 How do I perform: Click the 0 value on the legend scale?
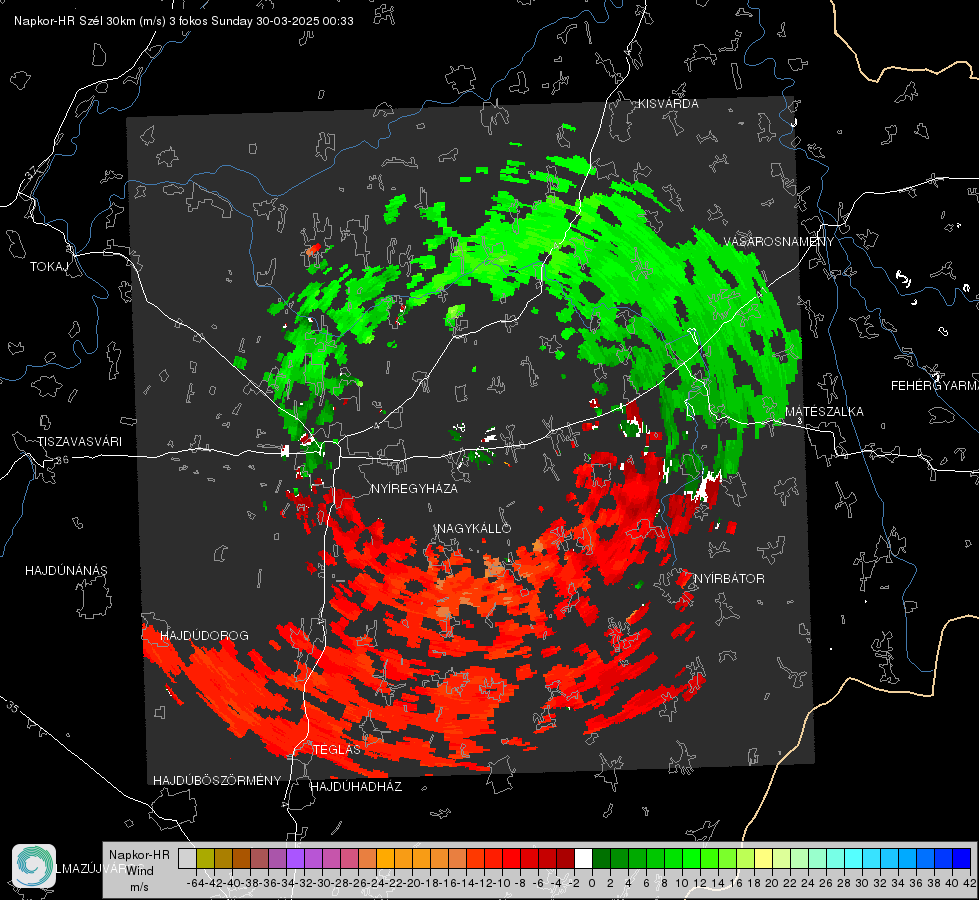click(x=592, y=883)
